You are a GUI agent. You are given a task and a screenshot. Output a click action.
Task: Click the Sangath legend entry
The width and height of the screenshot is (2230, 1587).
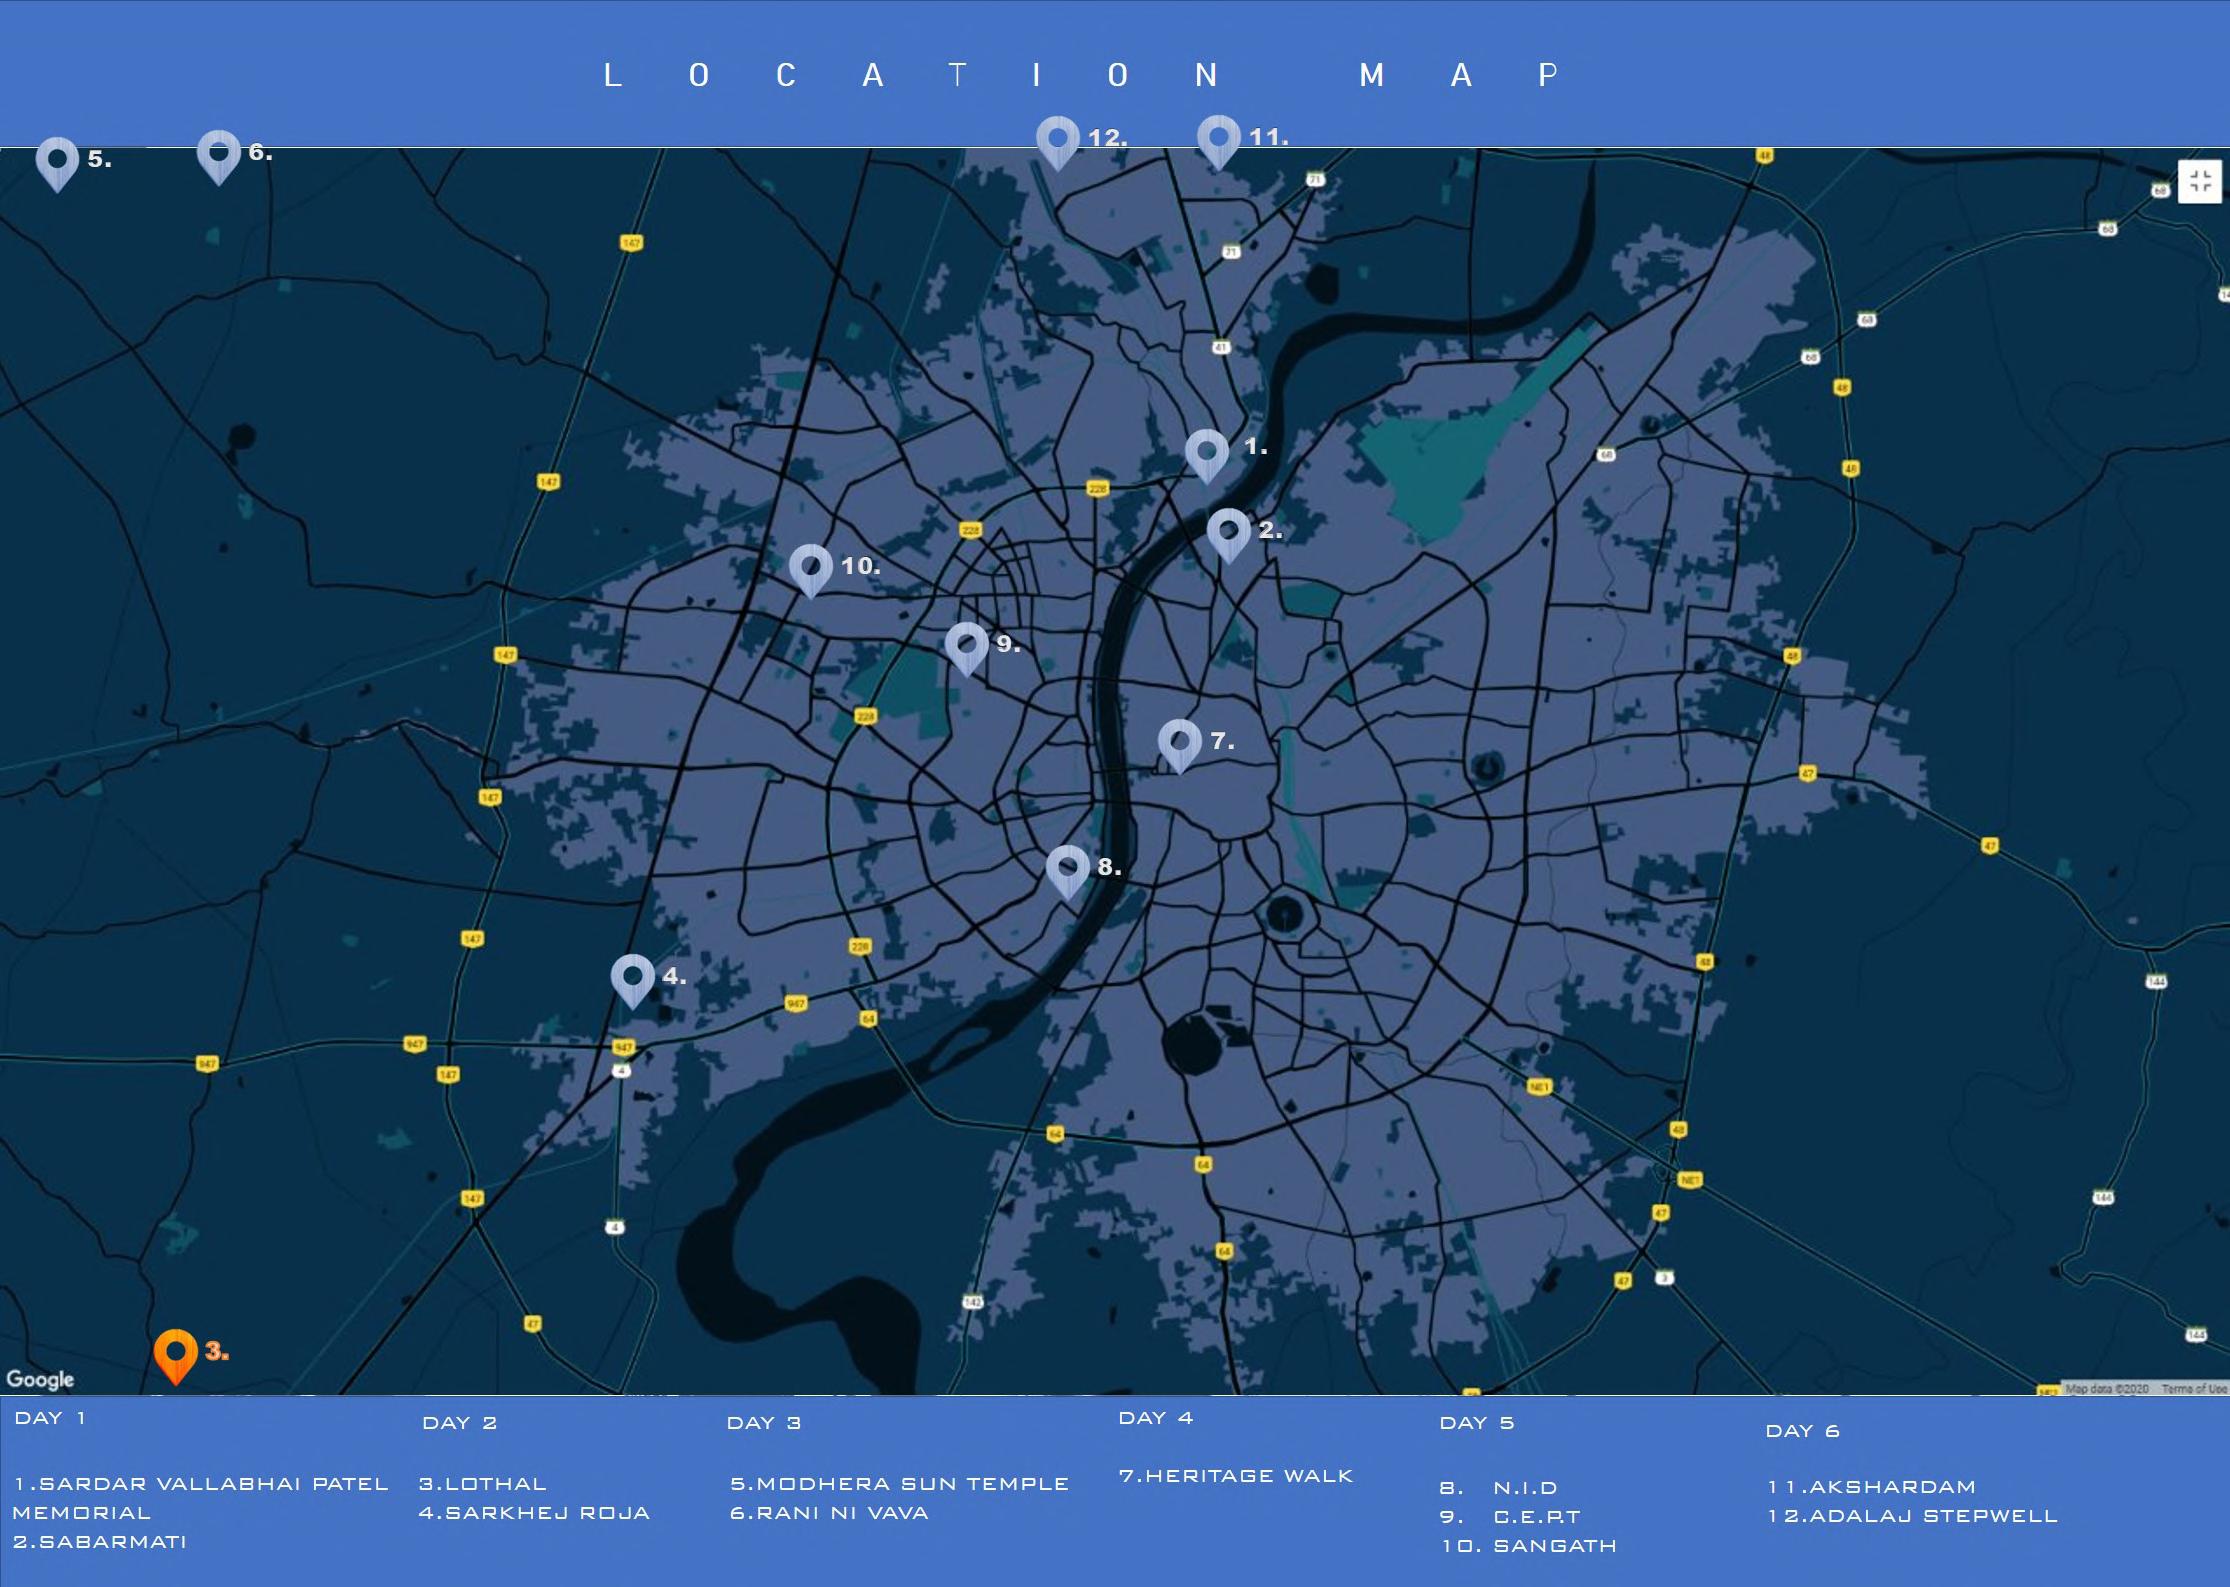[x=1529, y=1546]
